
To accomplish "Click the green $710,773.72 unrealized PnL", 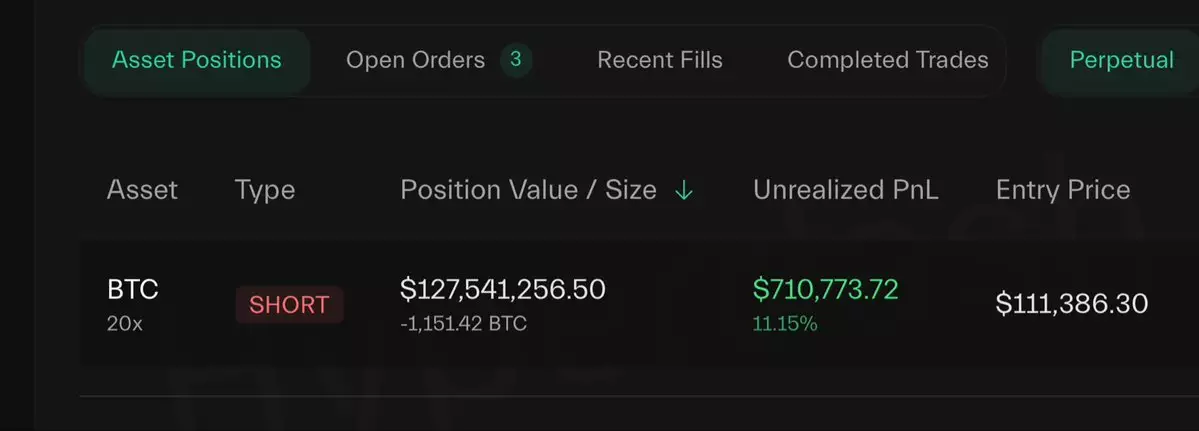I will [x=825, y=290].
